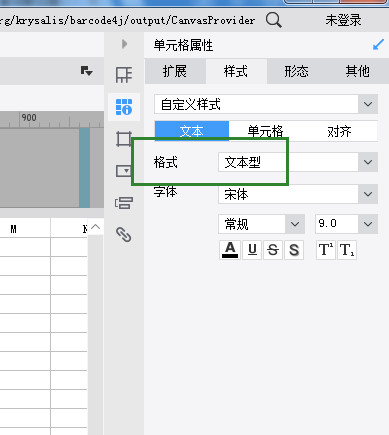Click the corner arrow icon above ruler
Screen dimensions: 389x435
(87, 71)
